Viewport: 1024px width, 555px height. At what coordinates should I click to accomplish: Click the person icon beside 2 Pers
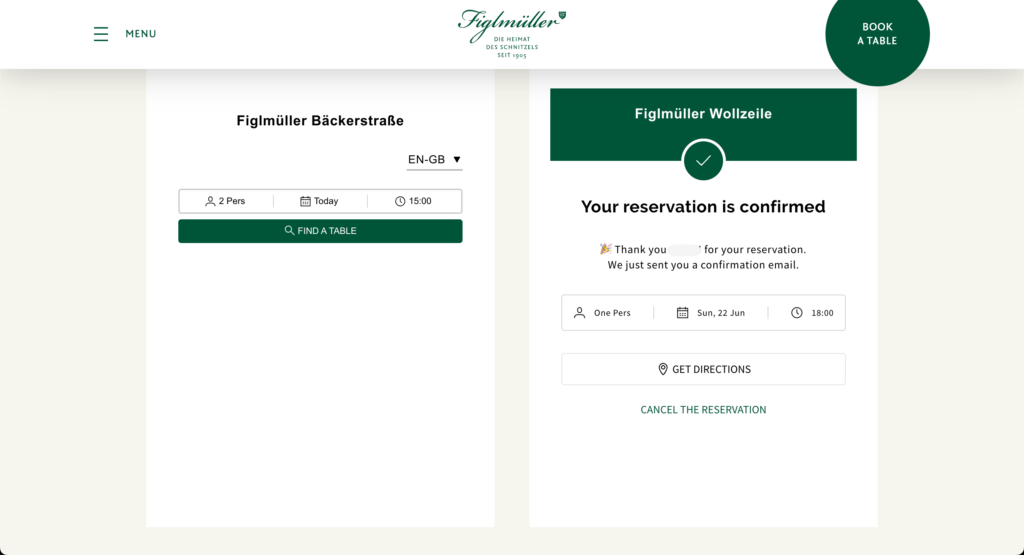point(210,201)
